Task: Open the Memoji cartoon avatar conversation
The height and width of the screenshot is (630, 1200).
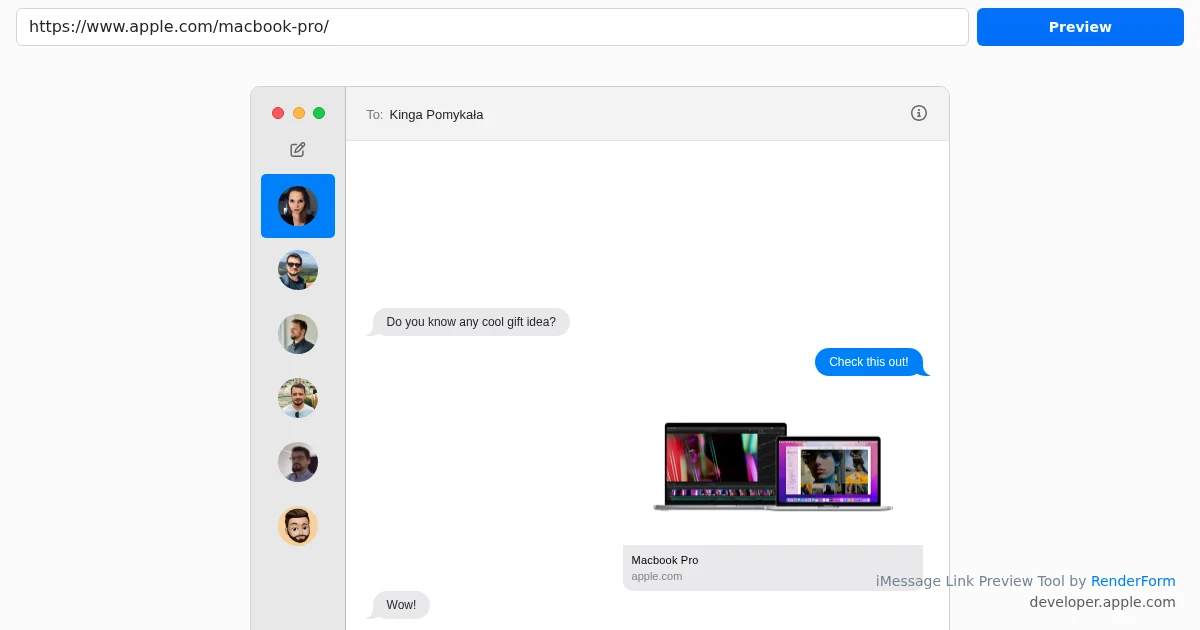Action: tap(298, 526)
